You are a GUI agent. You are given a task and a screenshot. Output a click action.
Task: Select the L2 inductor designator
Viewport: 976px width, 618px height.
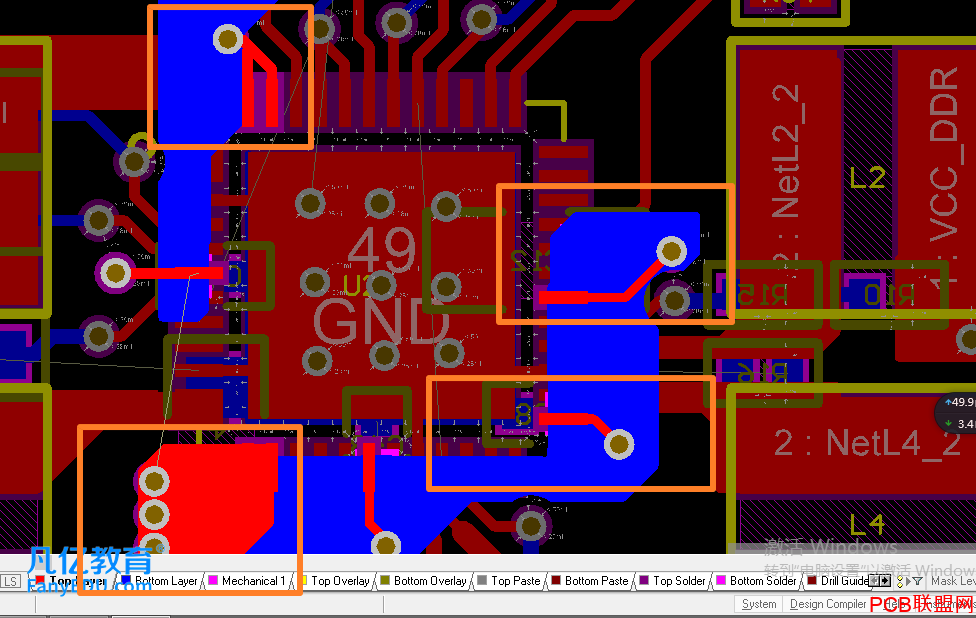(x=867, y=179)
